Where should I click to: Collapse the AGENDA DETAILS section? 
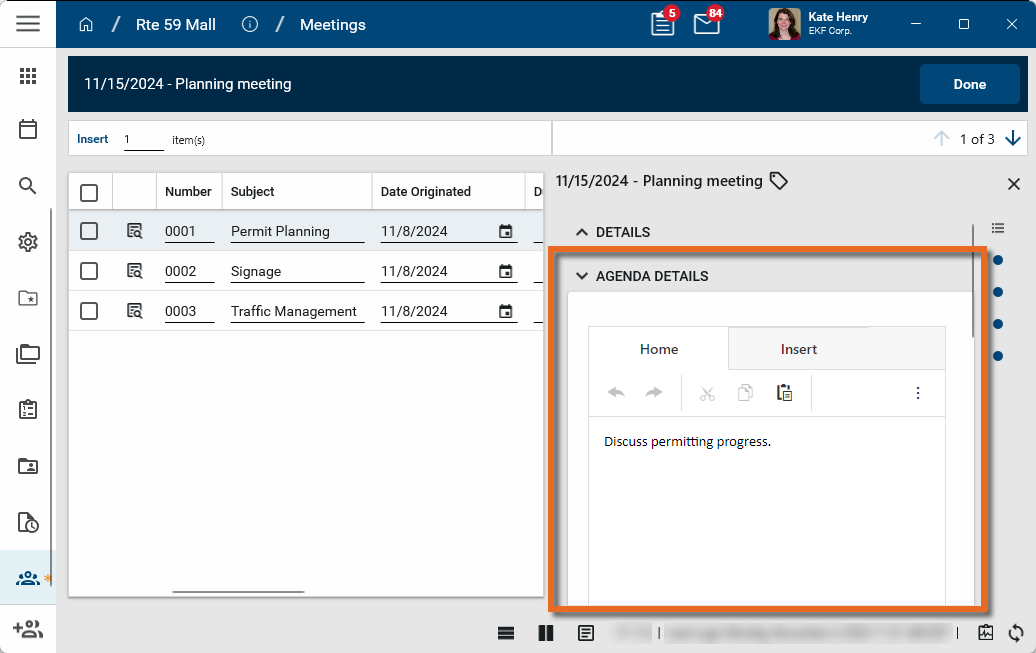[x=582, y=276]
